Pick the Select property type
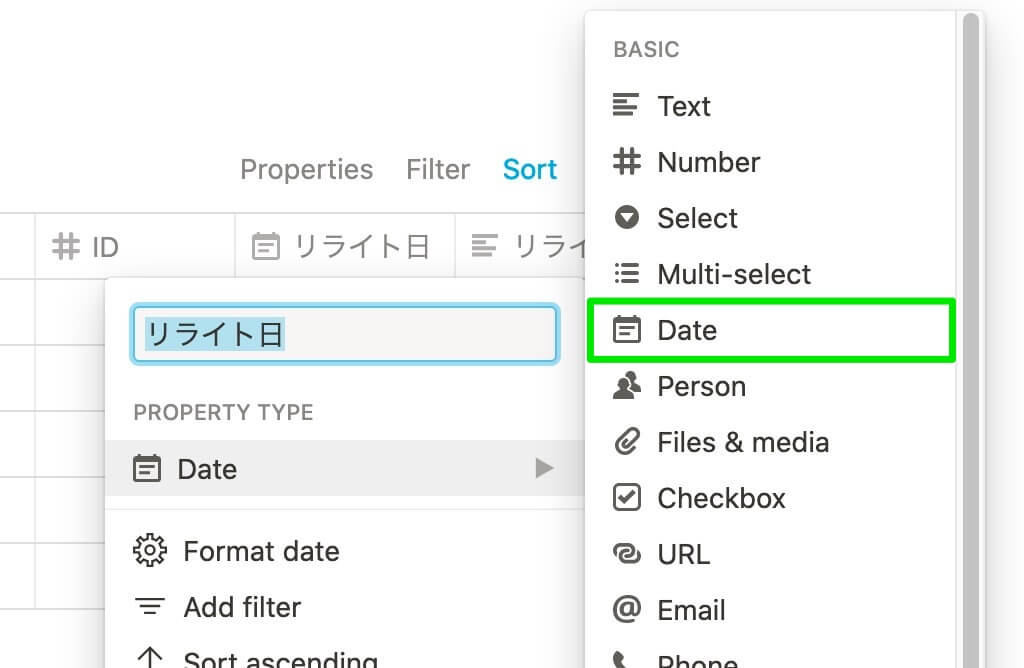Image resolution: width=1024 pixels, height=668 pixels. (771, 218)
